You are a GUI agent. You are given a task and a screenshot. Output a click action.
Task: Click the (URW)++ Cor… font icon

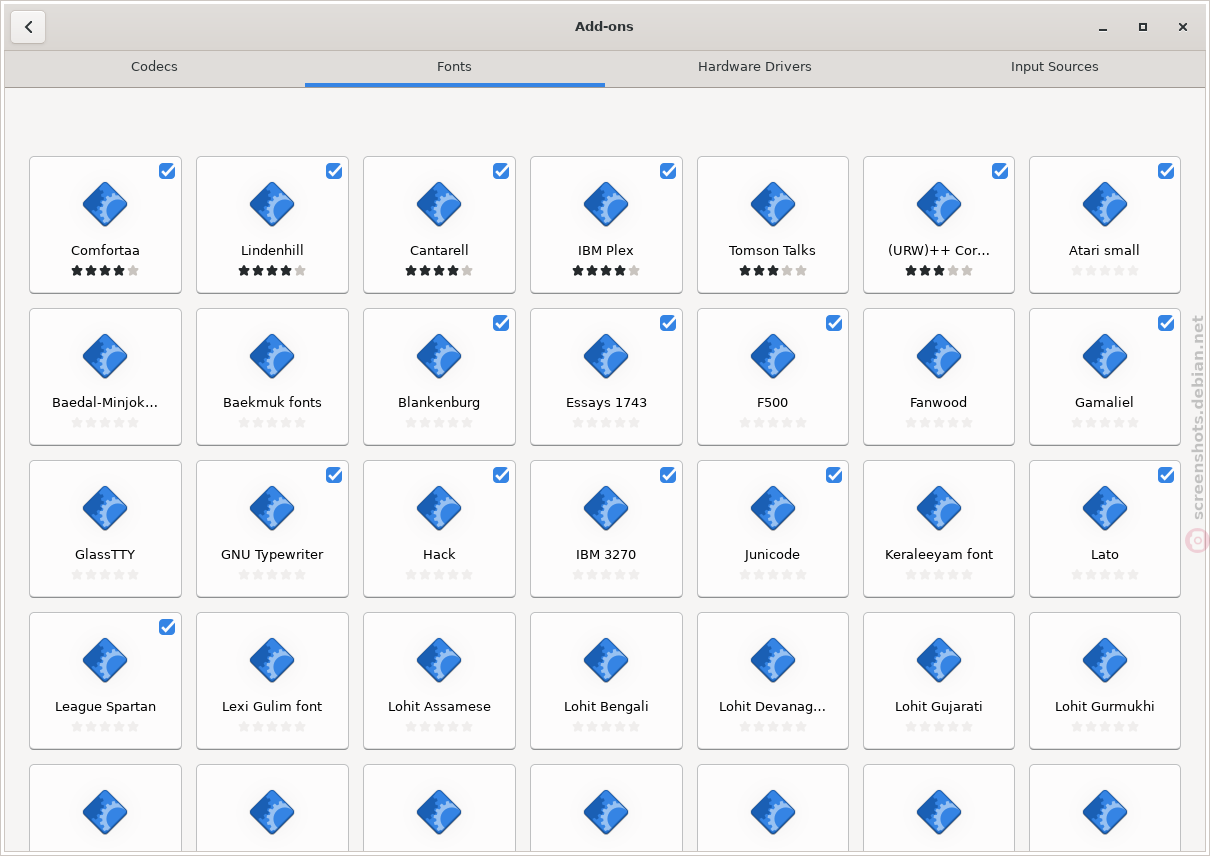[939, 205]
